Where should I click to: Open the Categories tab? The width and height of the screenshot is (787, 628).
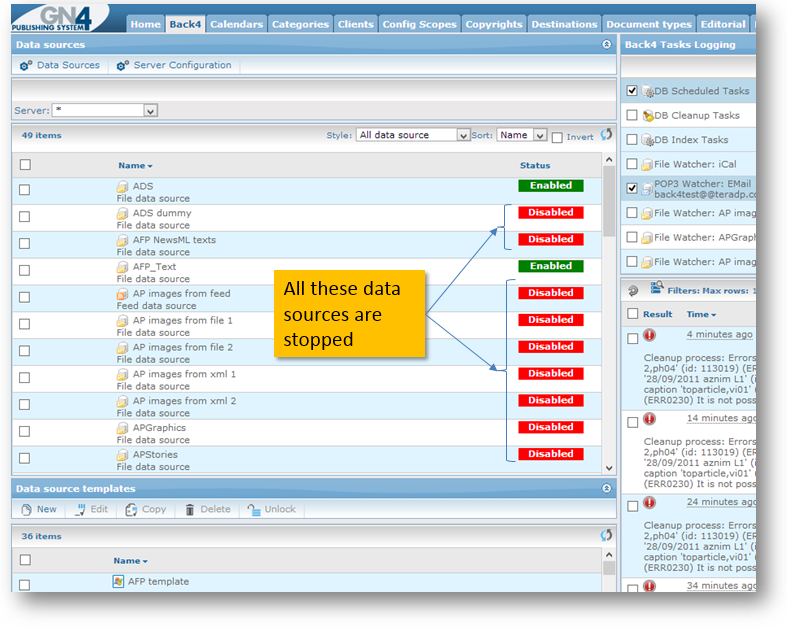point(300,24)
